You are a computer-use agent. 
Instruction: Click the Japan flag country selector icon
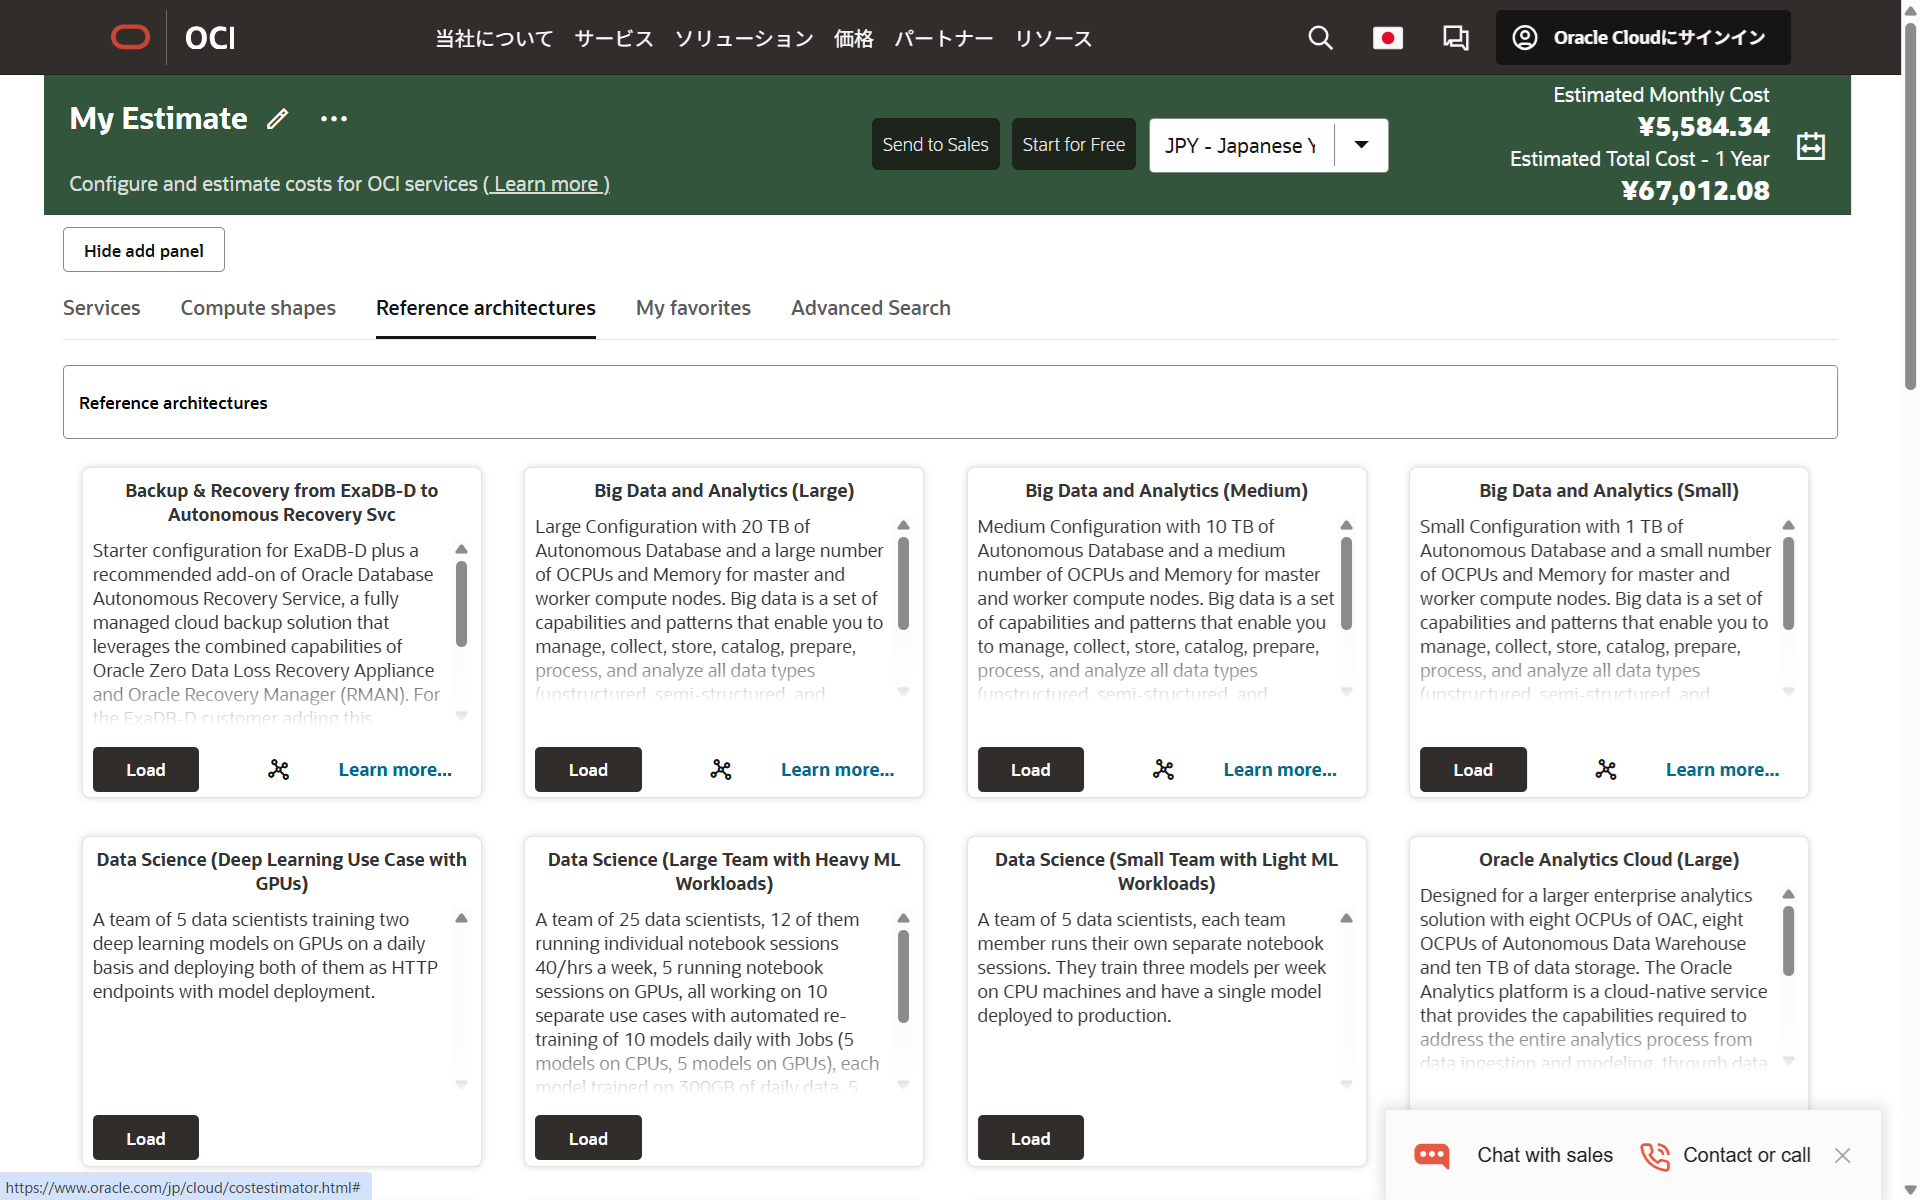(x=1387, y=38)
